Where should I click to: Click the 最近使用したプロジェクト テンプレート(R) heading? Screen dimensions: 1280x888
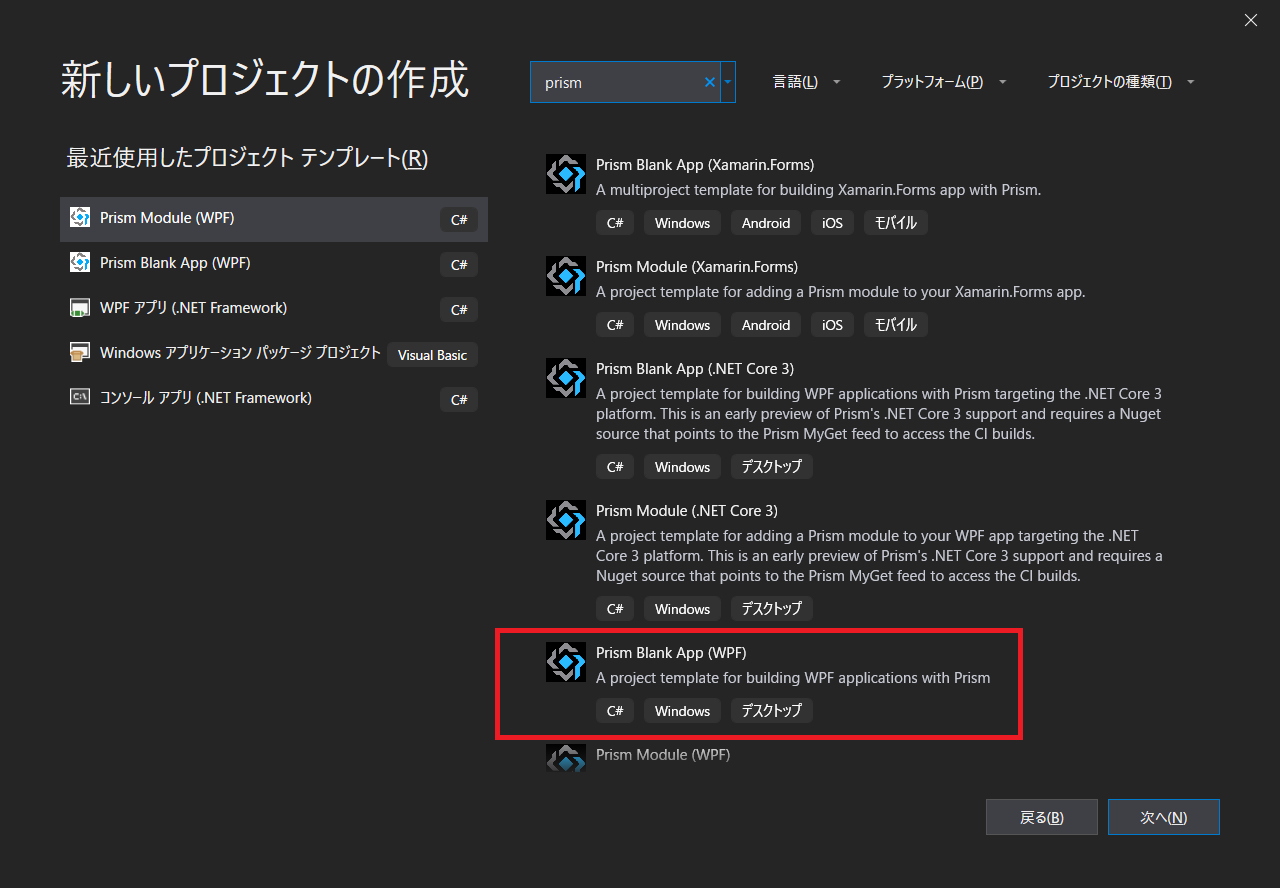click(x=247, y=158)
